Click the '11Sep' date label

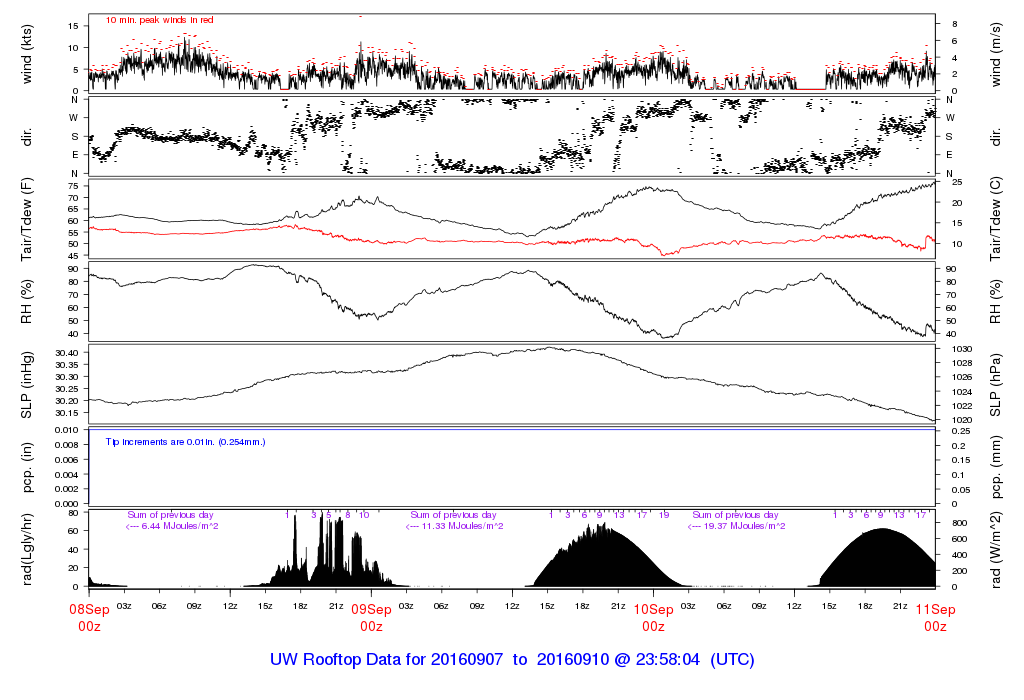click(x=935, y=609)
